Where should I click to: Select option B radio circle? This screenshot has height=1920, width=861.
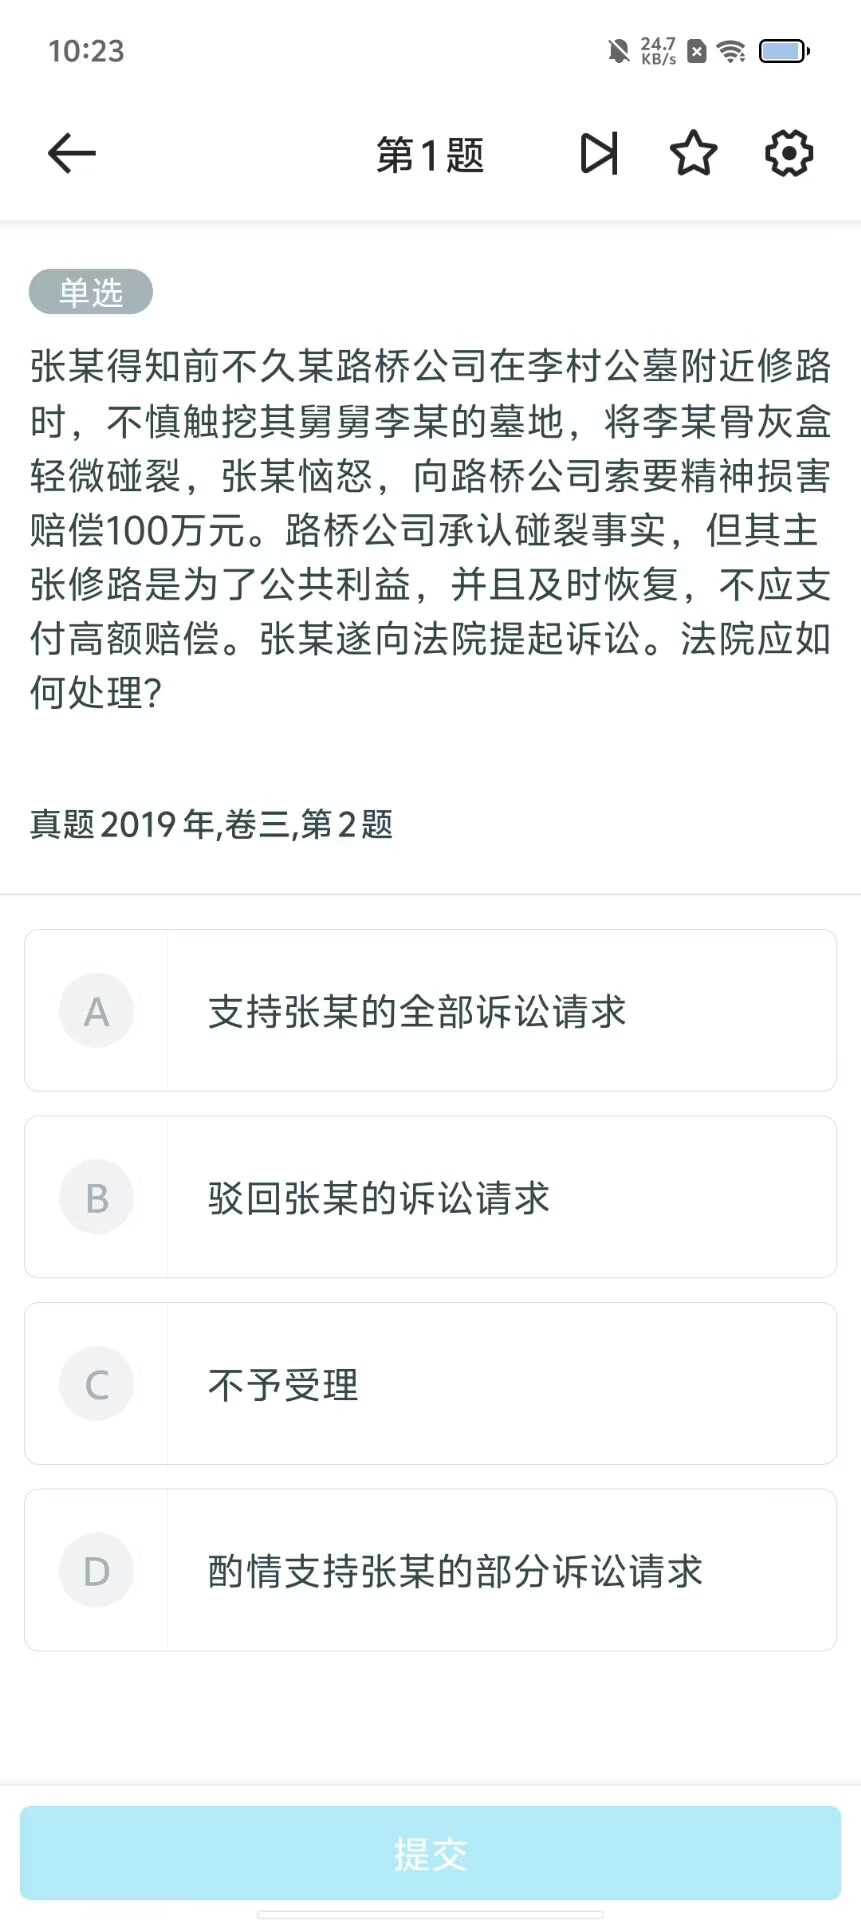point(97,1197)
